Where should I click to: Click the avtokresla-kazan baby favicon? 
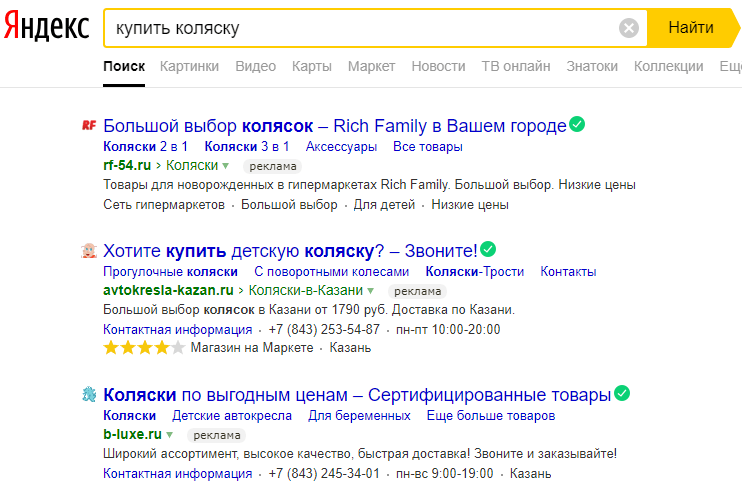tap(89, 251)
